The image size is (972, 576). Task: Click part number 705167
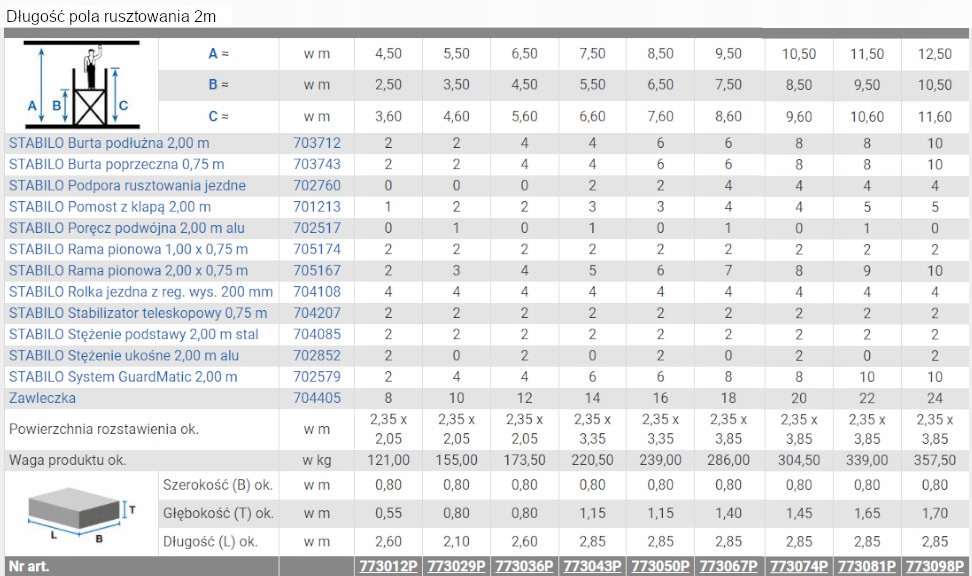tap(317, 270)
